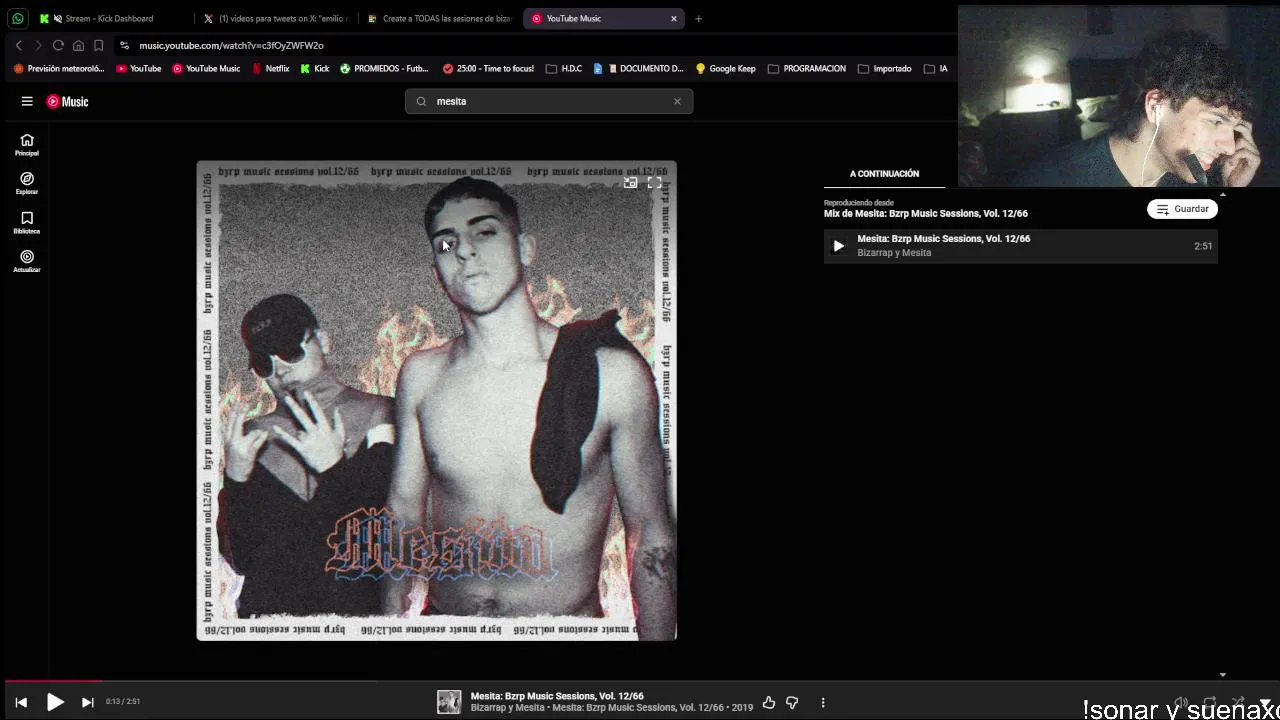1280x720 pixels.
Task: Click the WhatsApp icon in the browser
Action: [18, 18]
